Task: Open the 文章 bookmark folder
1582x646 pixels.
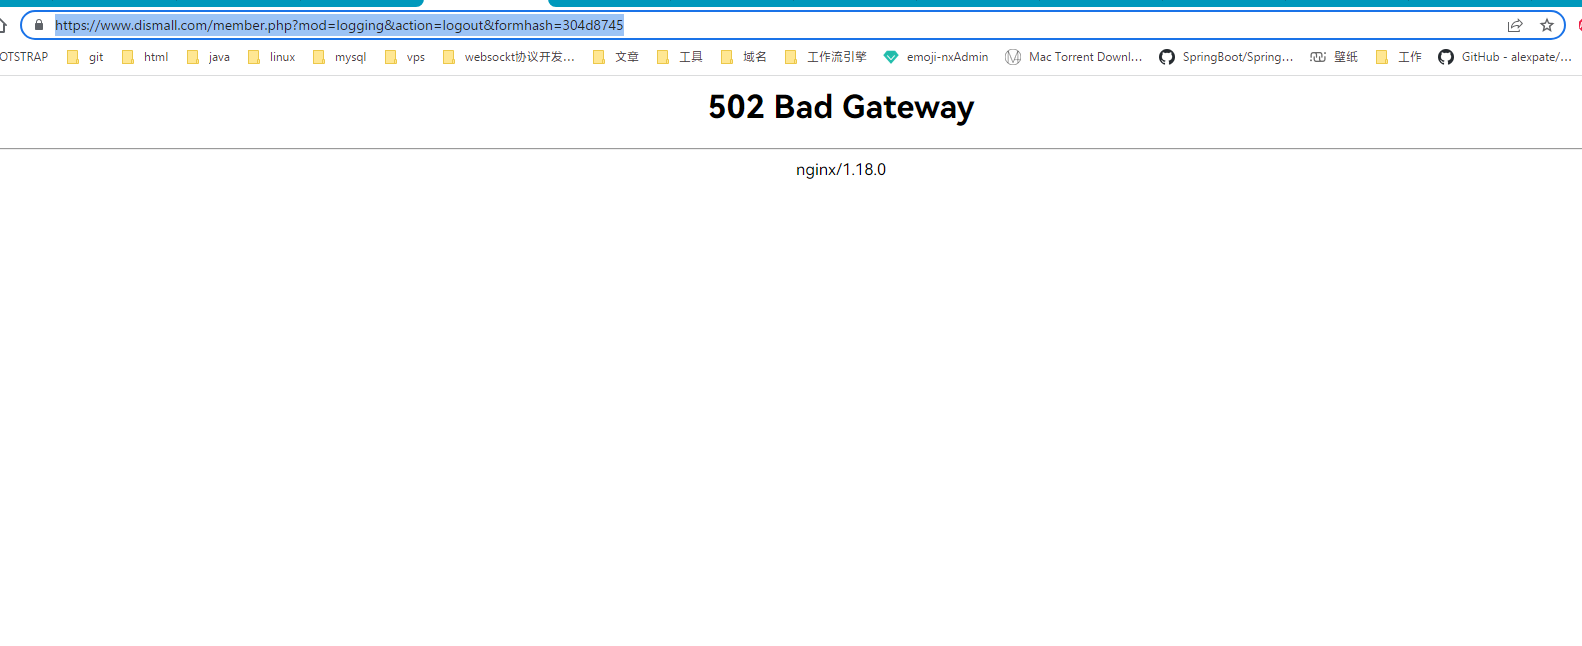Action: (616, 57)
